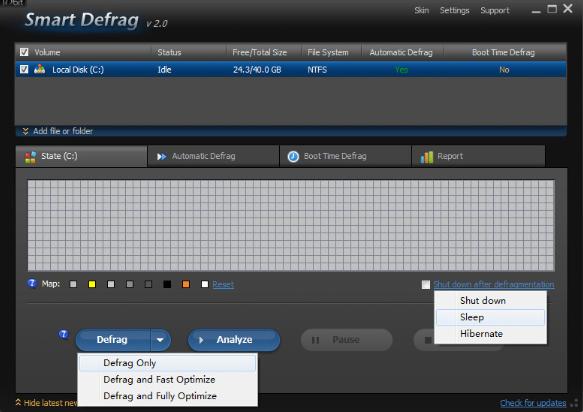The height and width of the screenshot is (412, 583).
Task: Open Shut down after defragmentation options link
Action: coord(493,284)
